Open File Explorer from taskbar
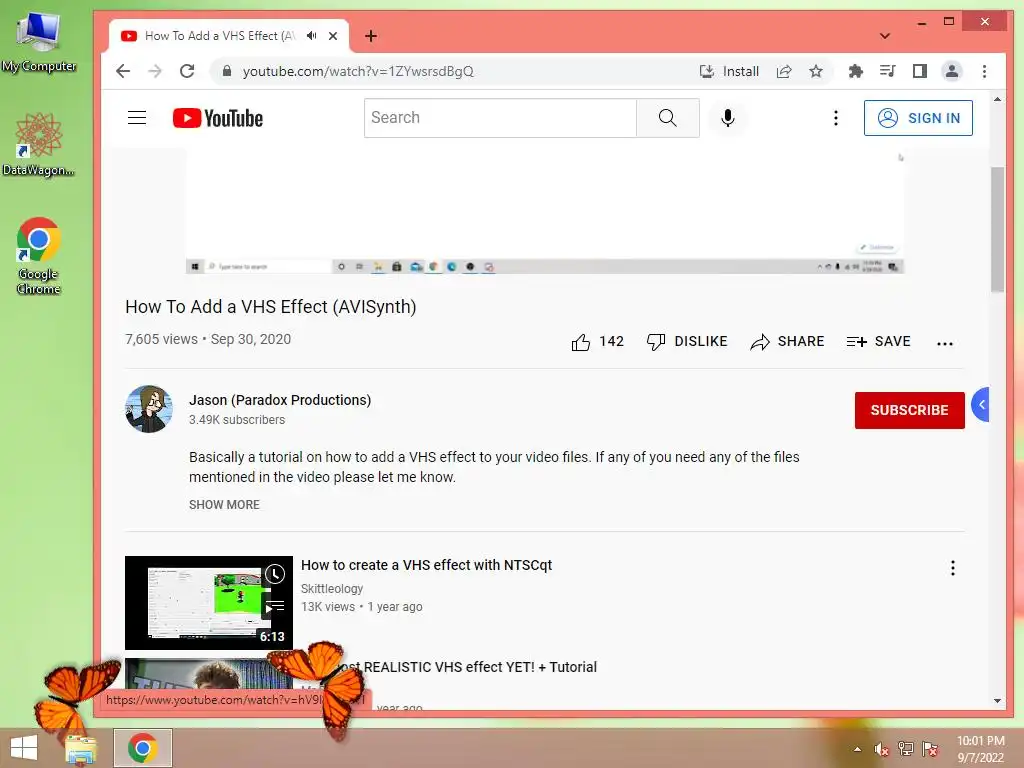The height and width of the screenshot is (768, 1024). point(81,748)
